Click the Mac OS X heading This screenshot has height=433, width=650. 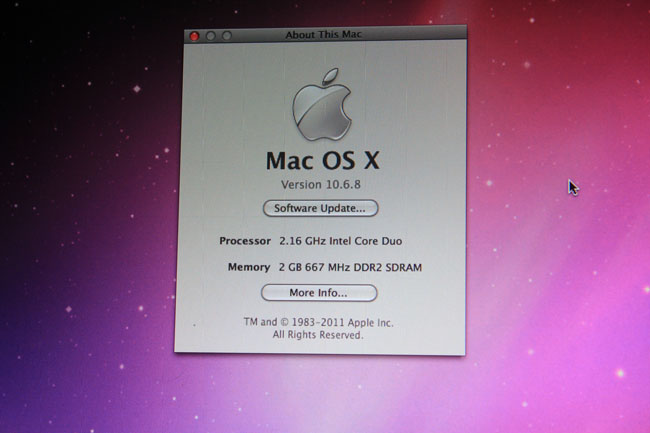pyautogui.click(x=320, y=161)
